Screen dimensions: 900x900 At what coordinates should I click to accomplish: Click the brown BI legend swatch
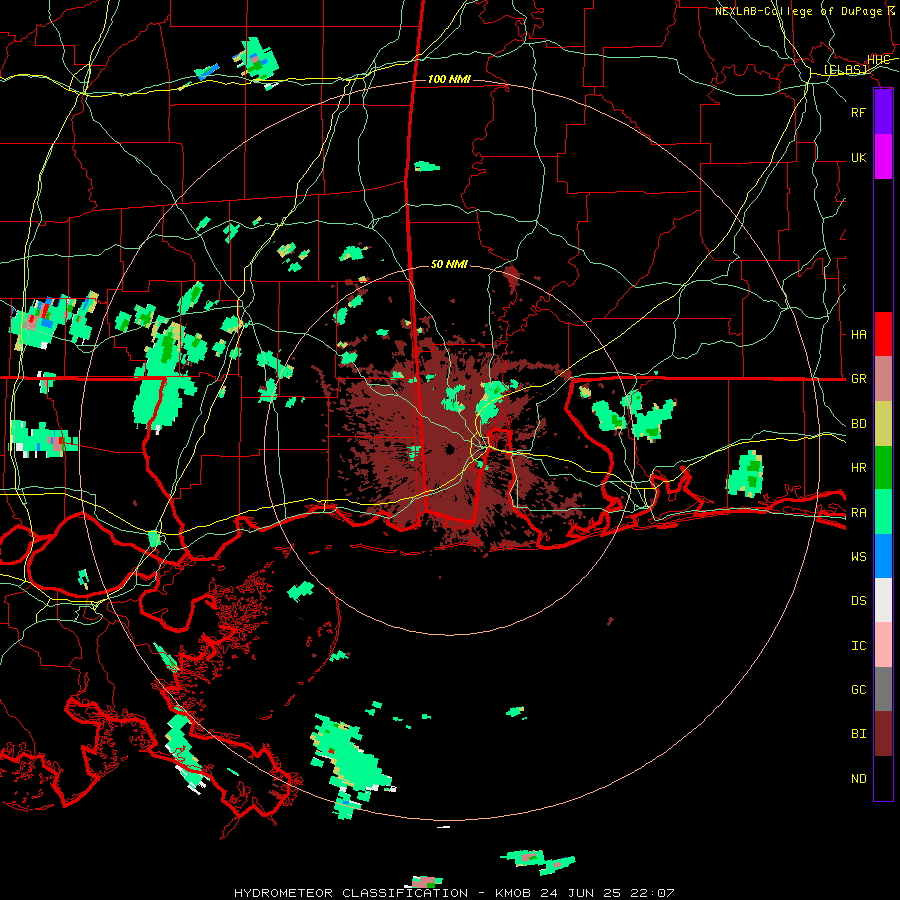pyautogui.click(x=883, y=734)
